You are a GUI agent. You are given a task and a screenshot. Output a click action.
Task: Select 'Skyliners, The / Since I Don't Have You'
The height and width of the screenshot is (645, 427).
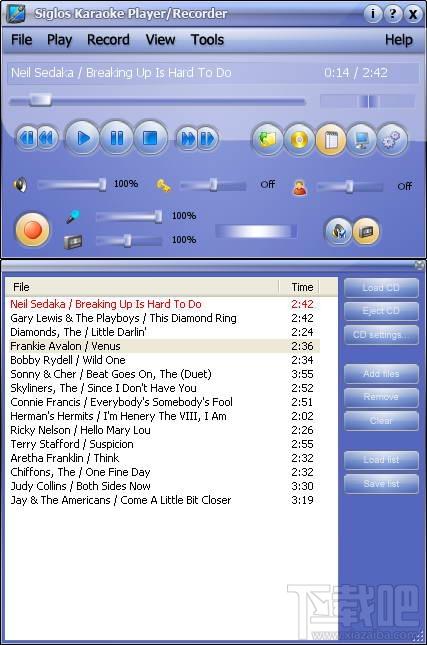click(163, 388)
